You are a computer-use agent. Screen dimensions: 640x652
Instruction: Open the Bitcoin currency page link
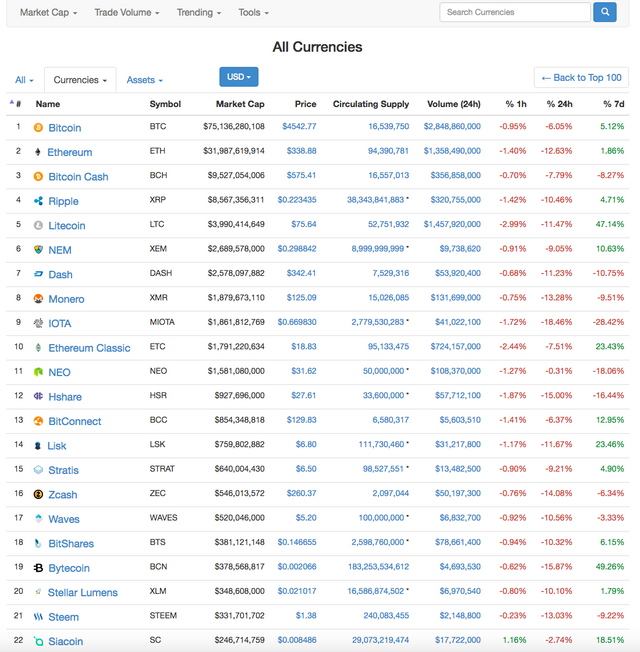pos(65,128)
